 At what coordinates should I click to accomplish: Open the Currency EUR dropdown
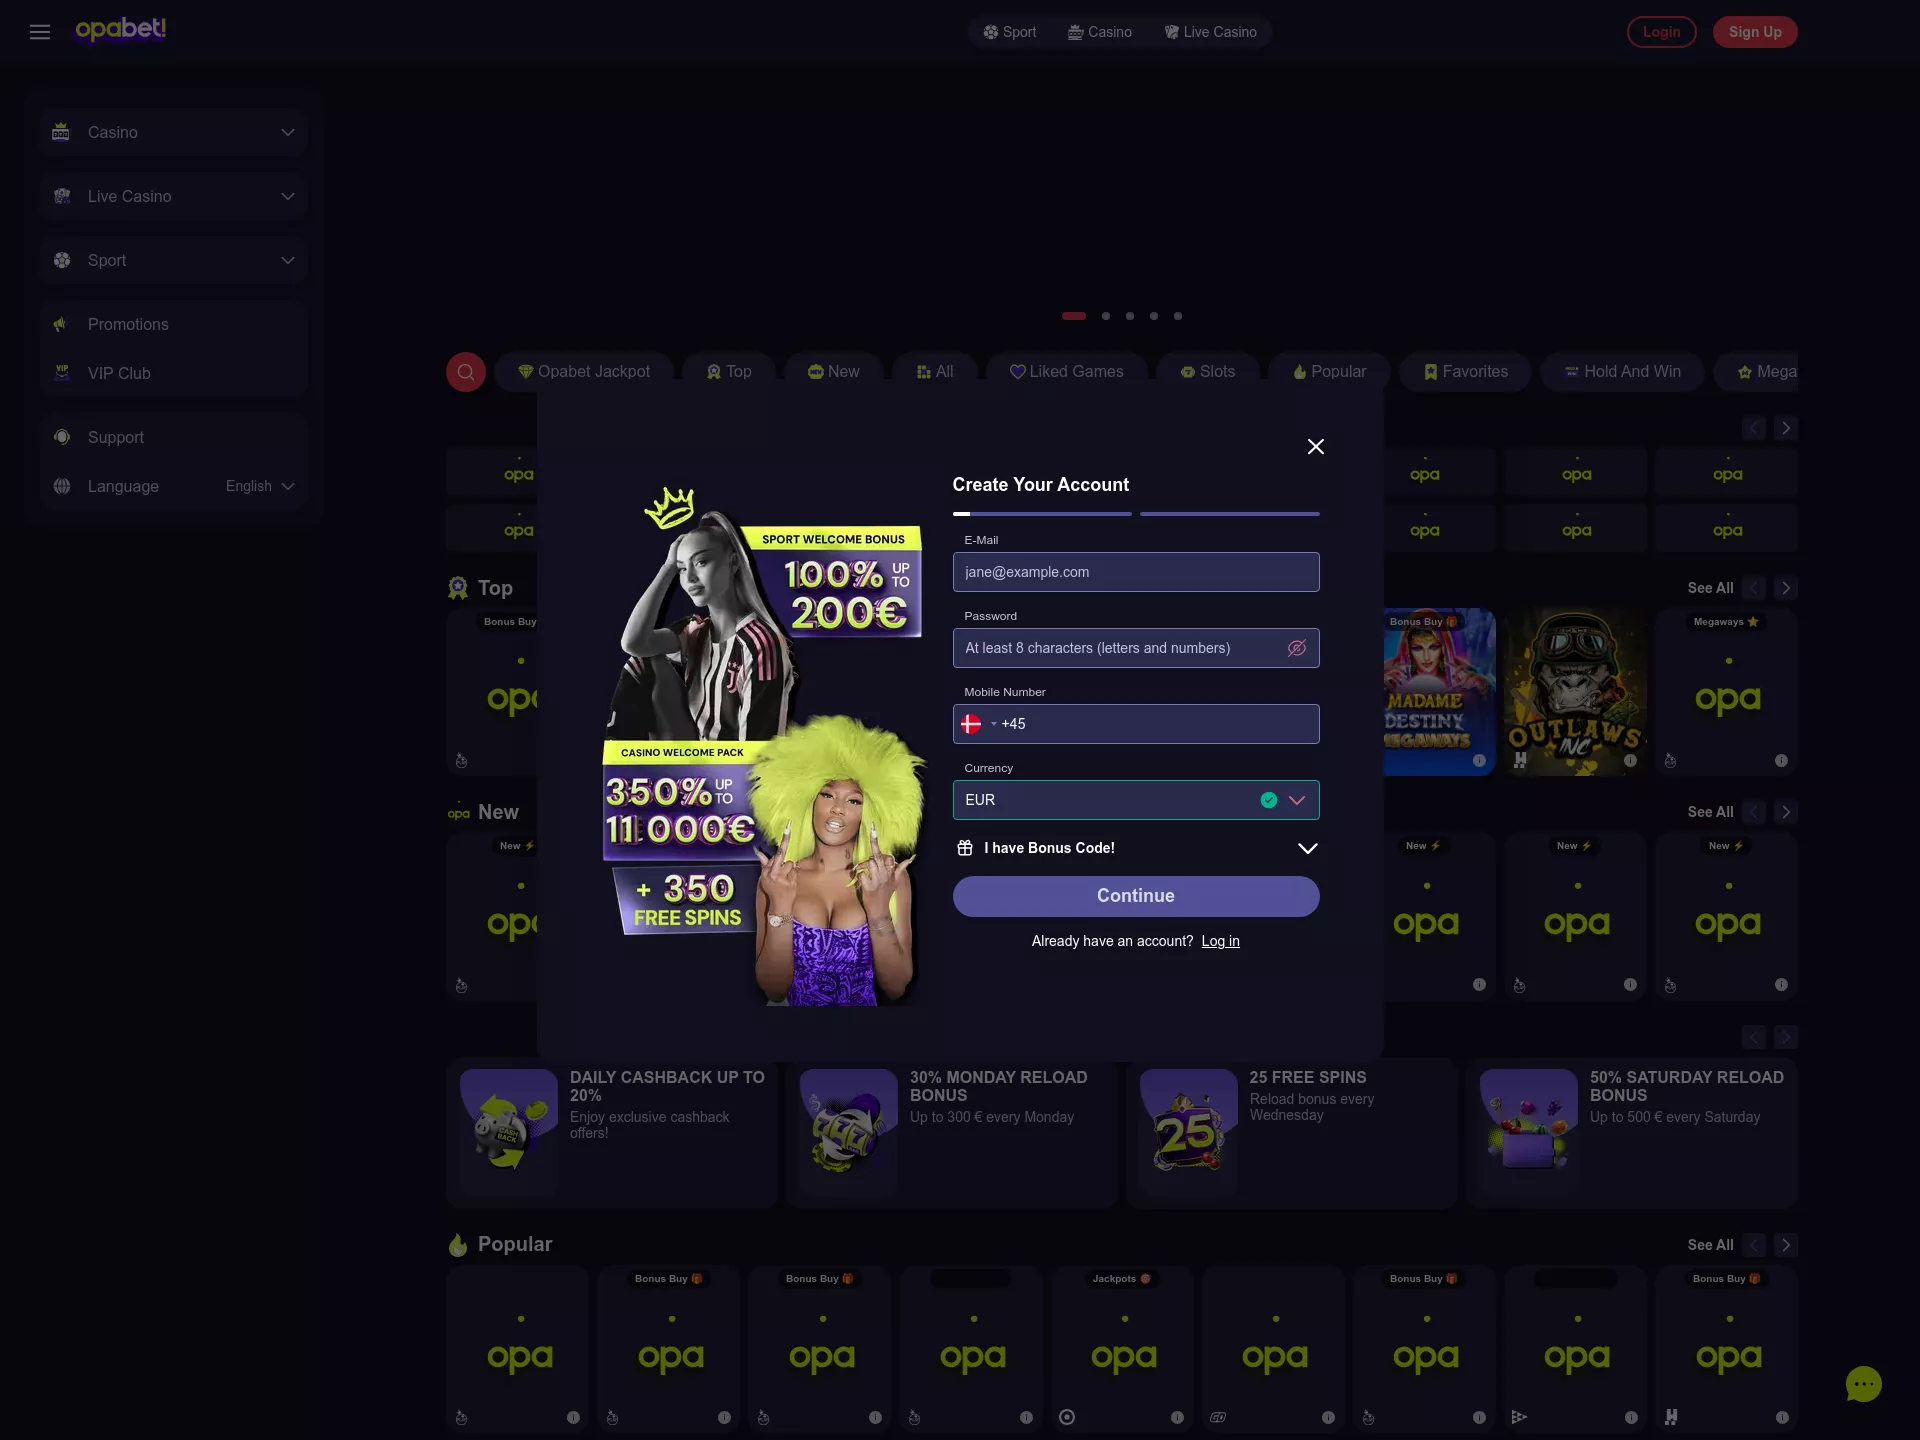click(x=1136, y=800)
